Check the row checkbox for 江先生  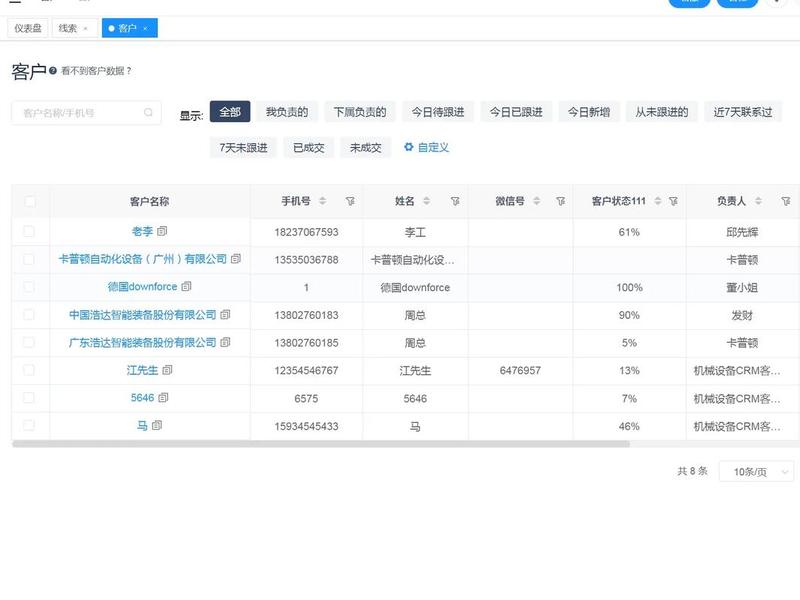[29, 369]
